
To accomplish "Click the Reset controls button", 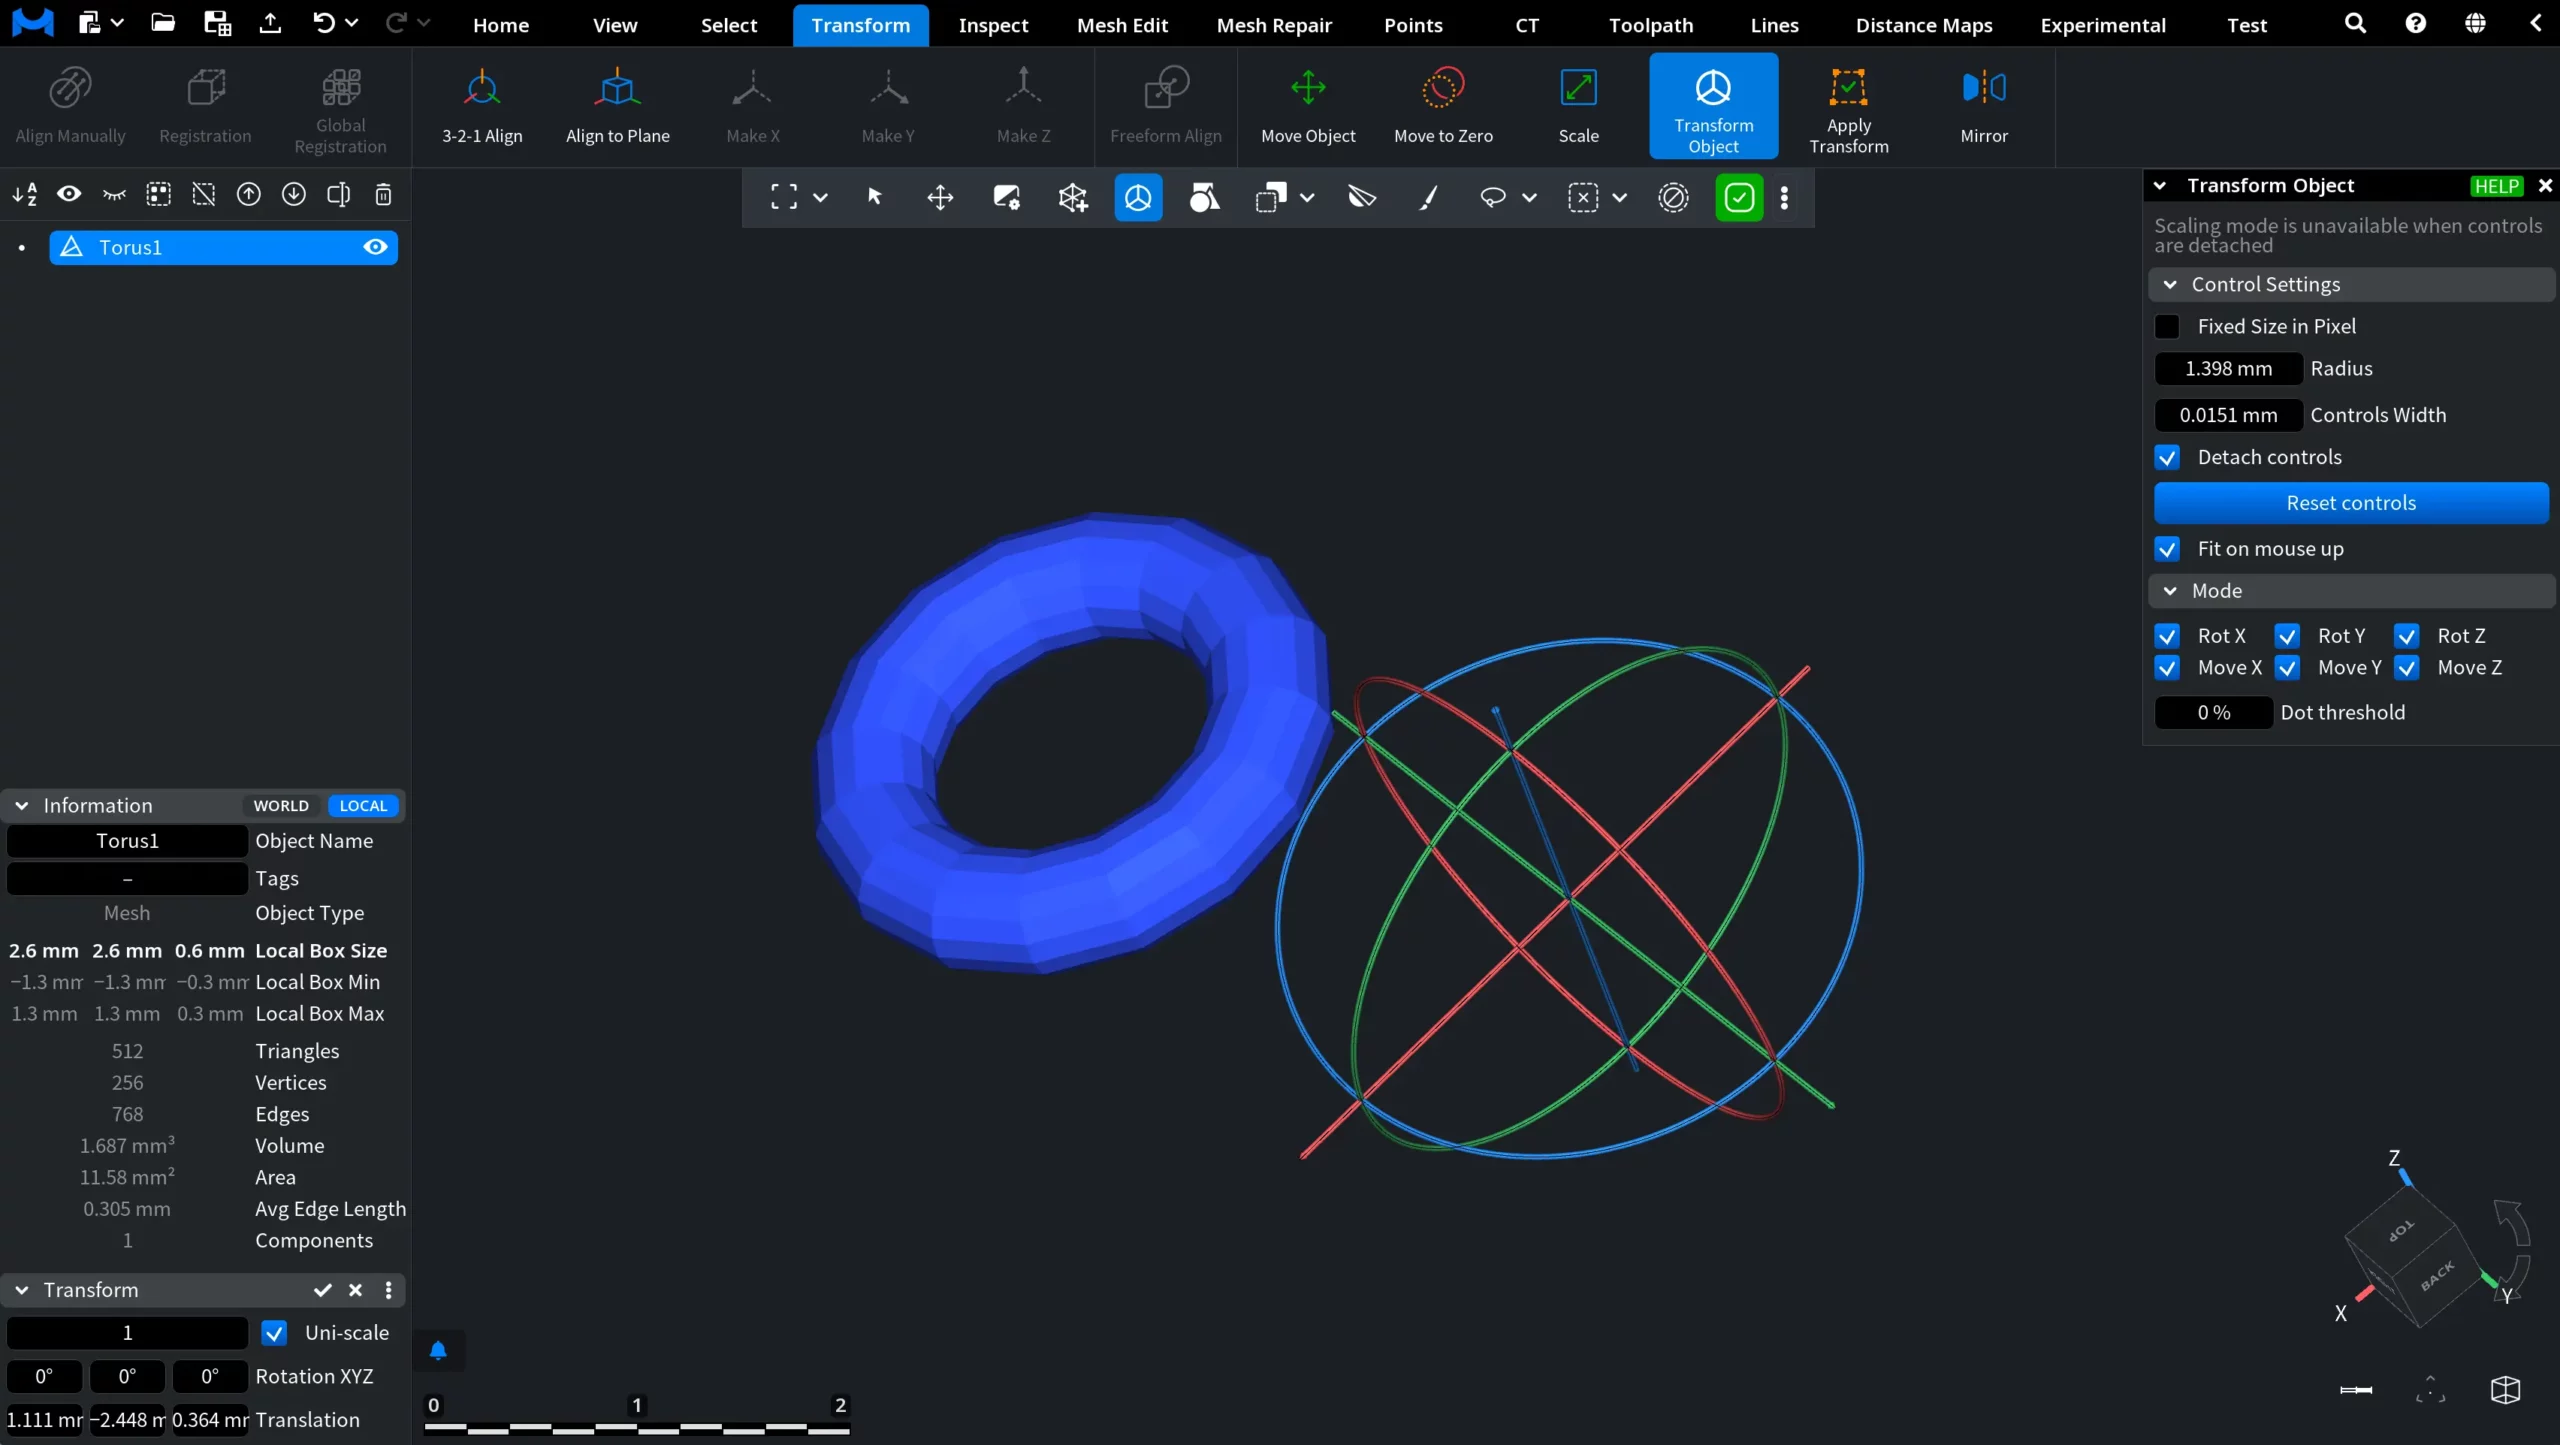I will 2351,503.
